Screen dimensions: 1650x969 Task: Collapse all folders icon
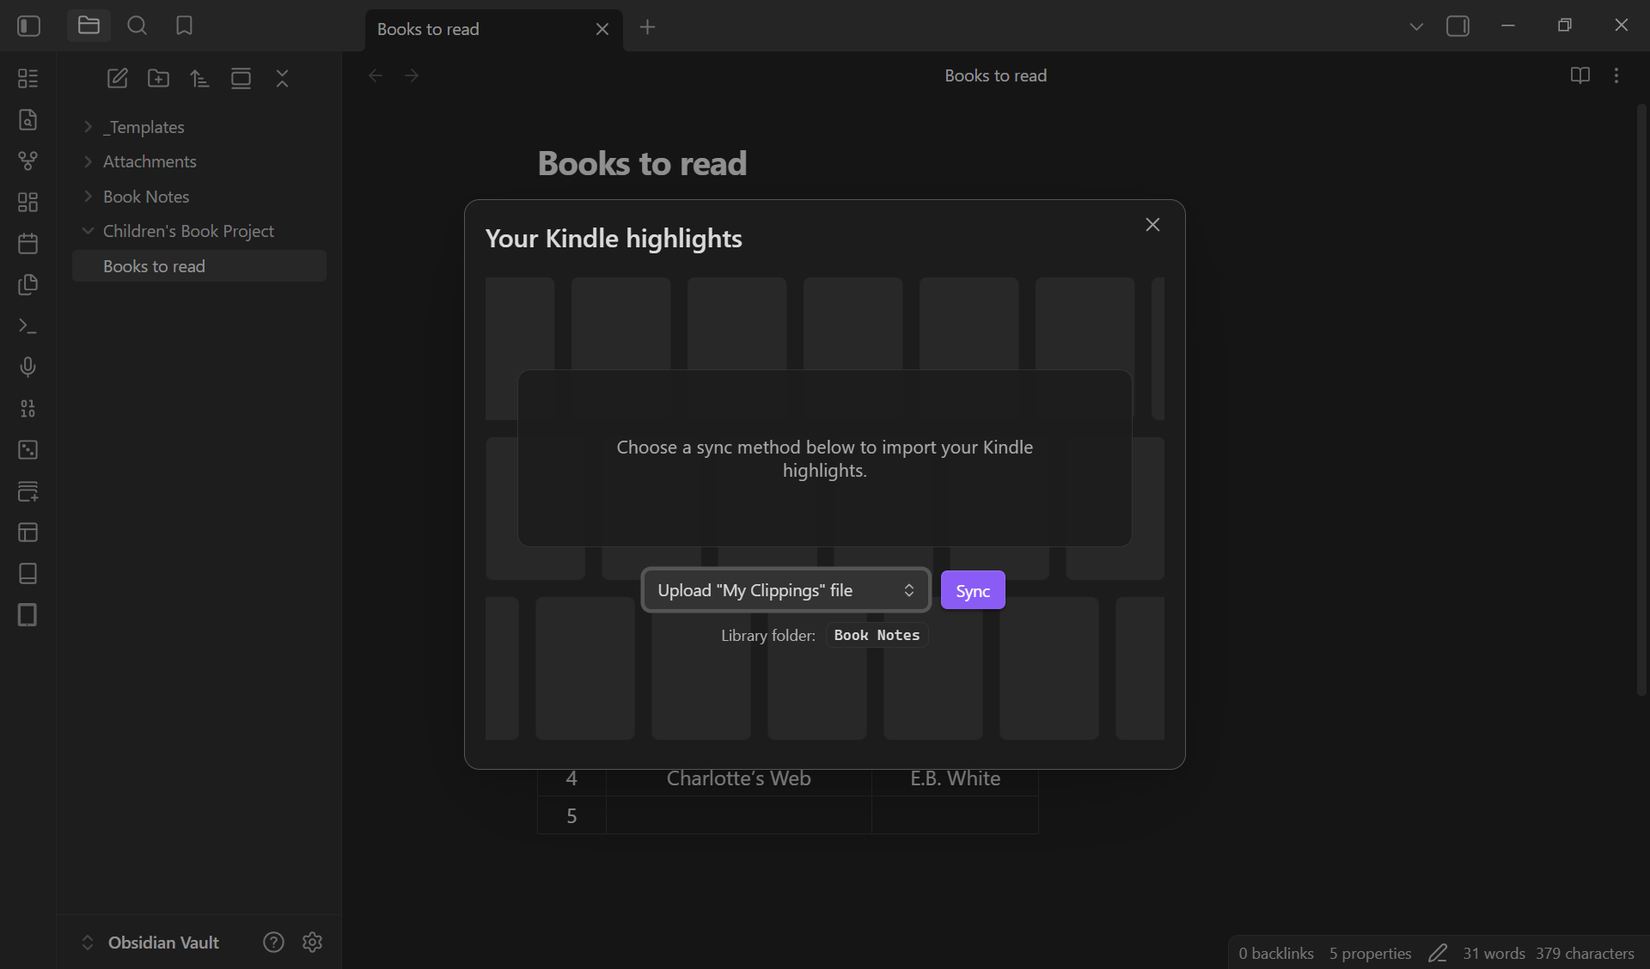coord(282,78)
